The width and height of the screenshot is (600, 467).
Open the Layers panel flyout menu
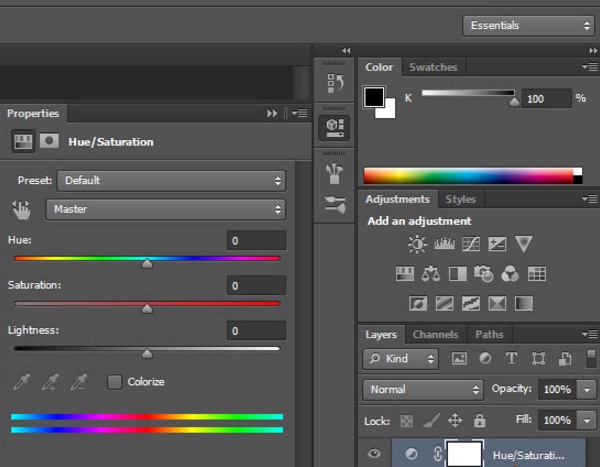tap(590, 335)
